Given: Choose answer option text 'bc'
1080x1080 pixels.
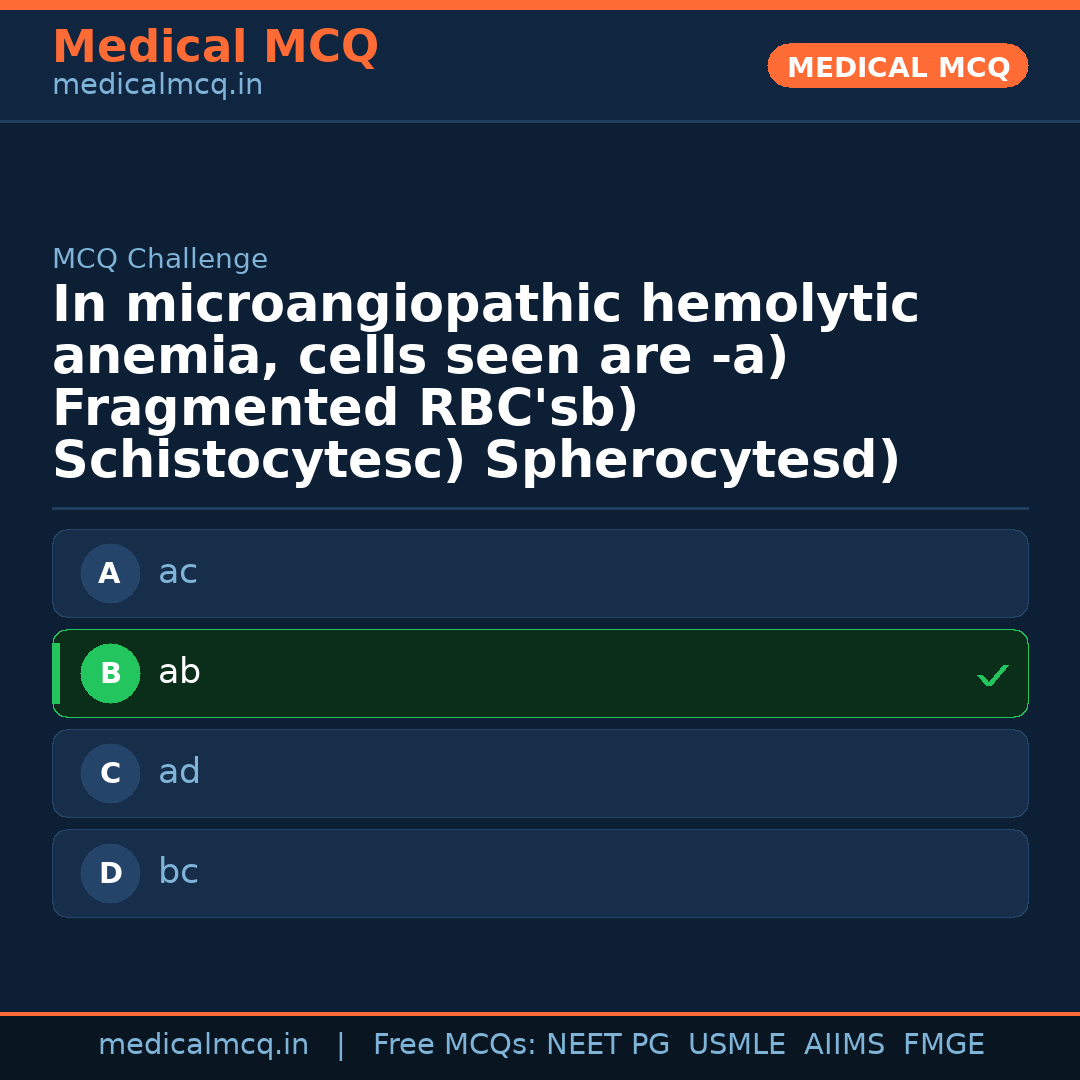Looking at the screenshot, I should 179,873.
